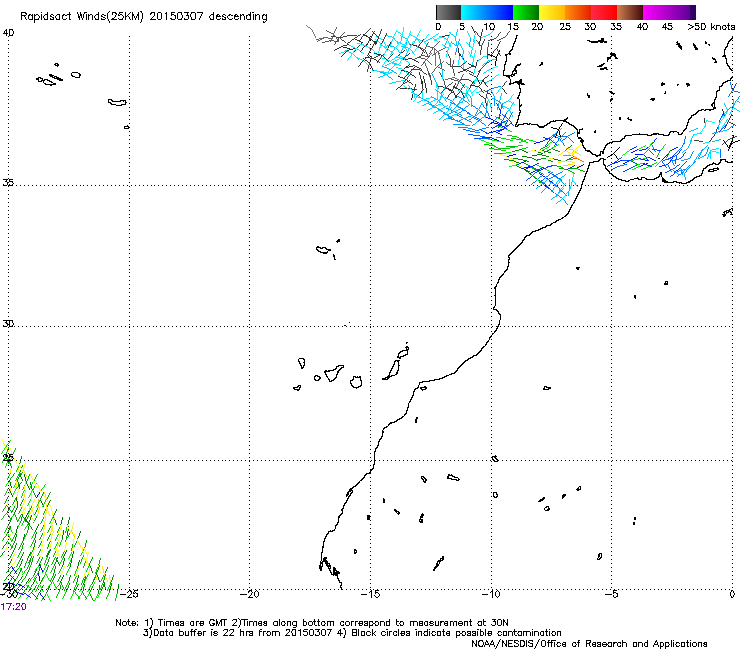Click the Madeira island outline near 33N

point(323,249)
